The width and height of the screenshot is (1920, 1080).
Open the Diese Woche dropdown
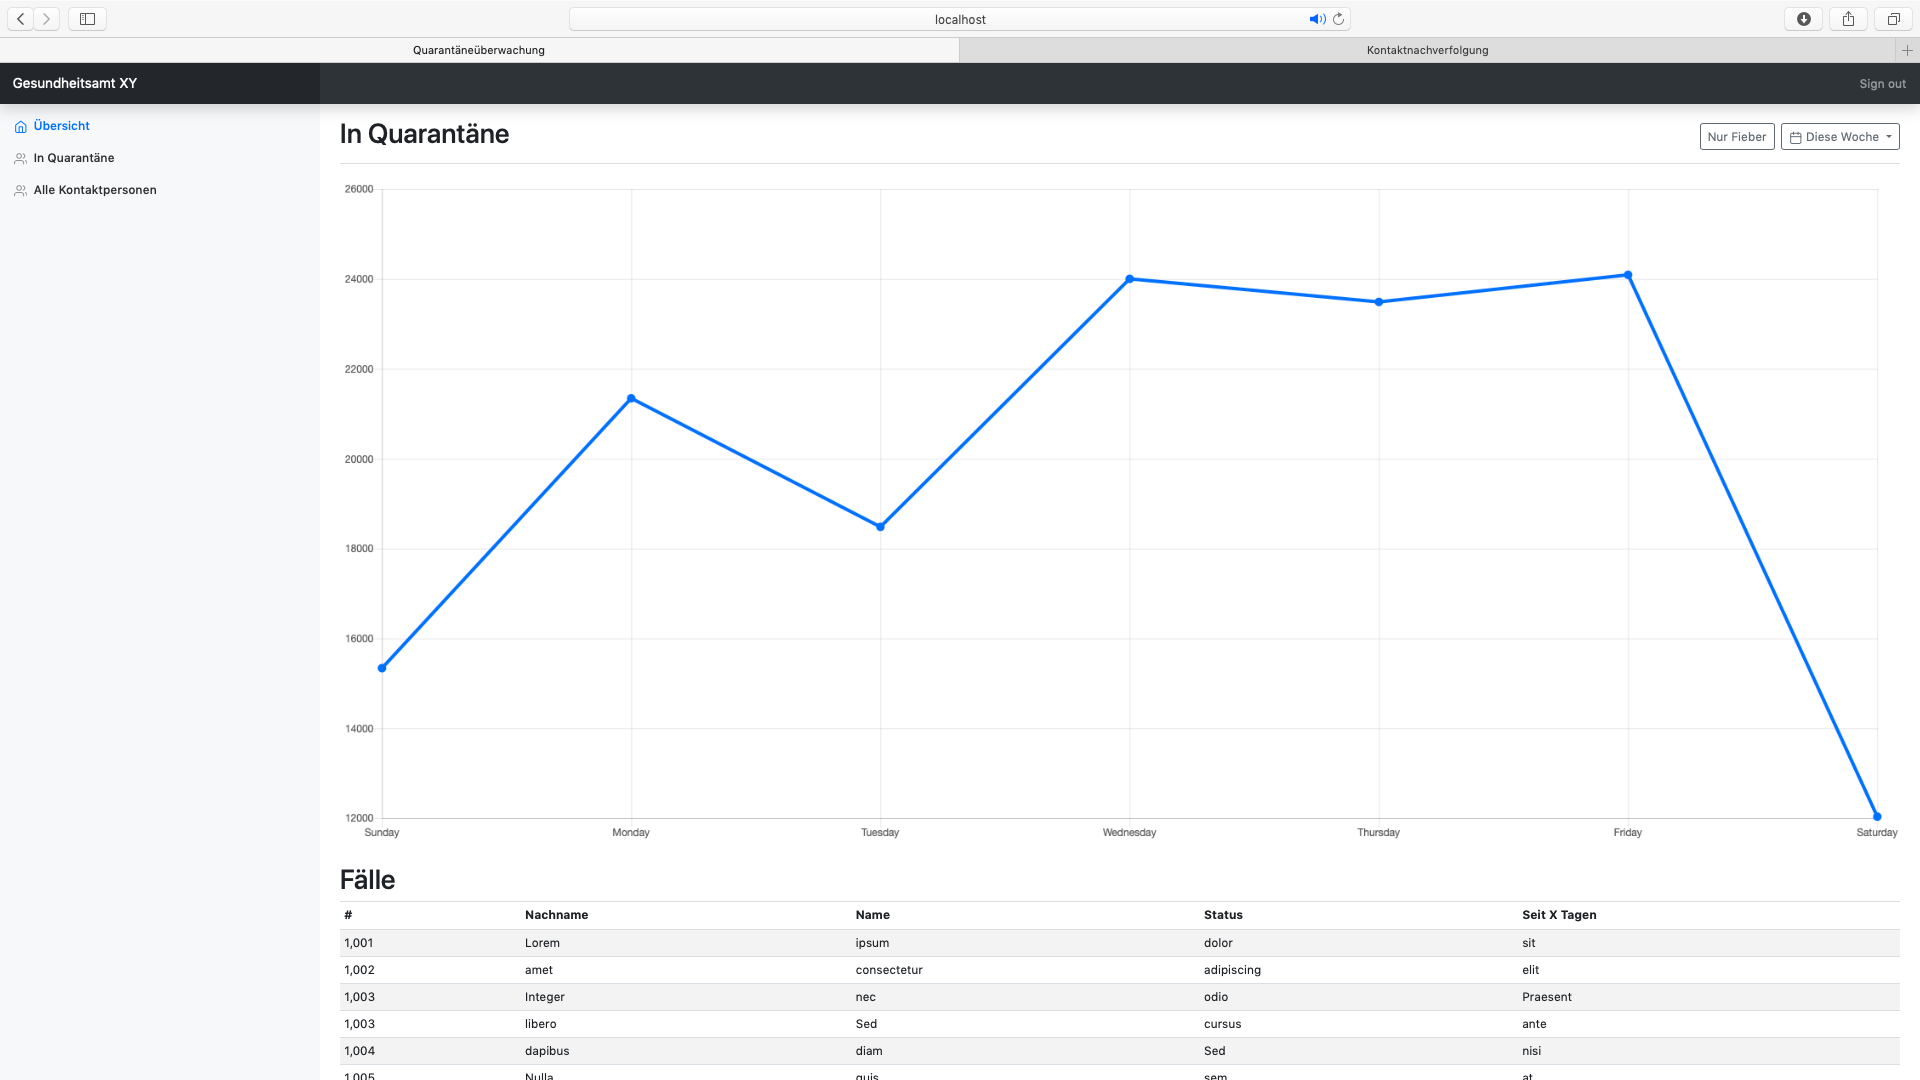click(1840, 137)
